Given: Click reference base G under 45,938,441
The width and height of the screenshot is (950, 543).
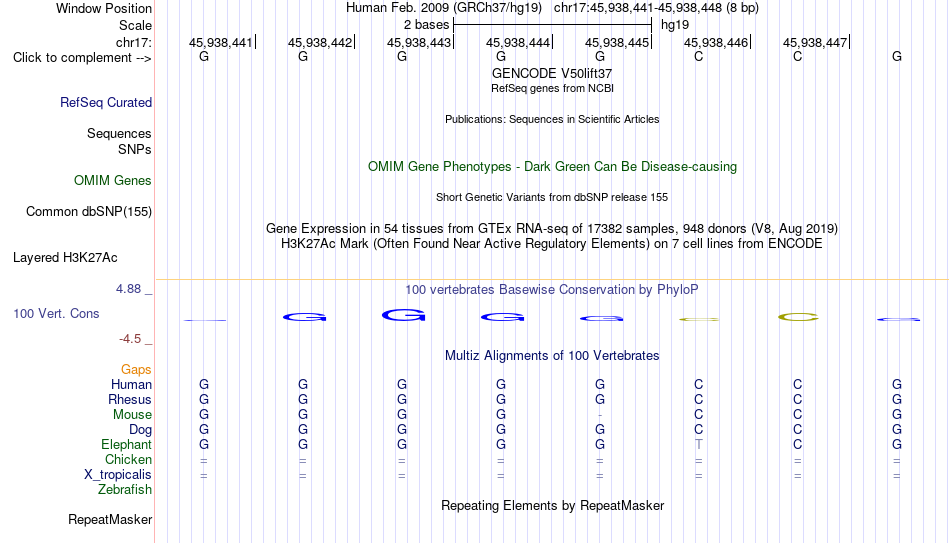Looking at the screenshot, I should point(204,56).
